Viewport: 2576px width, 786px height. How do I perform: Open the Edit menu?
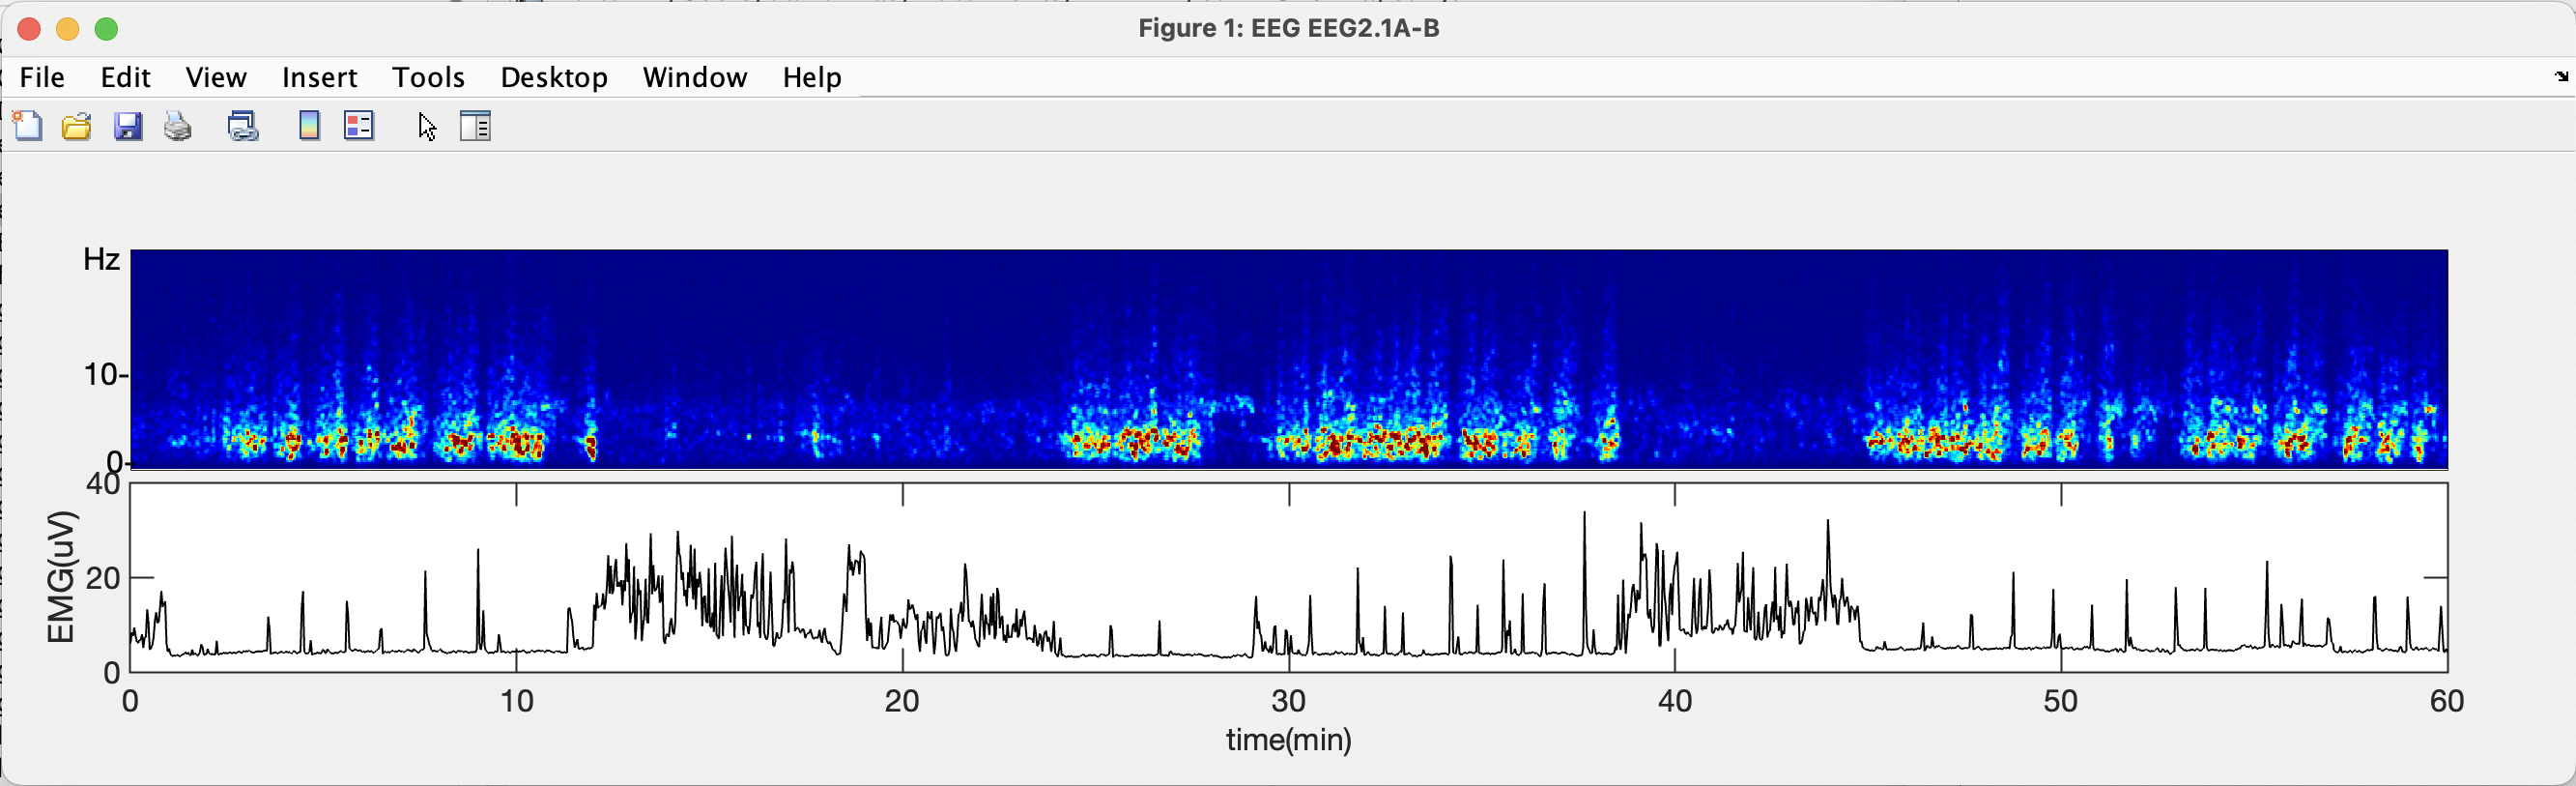125,77
